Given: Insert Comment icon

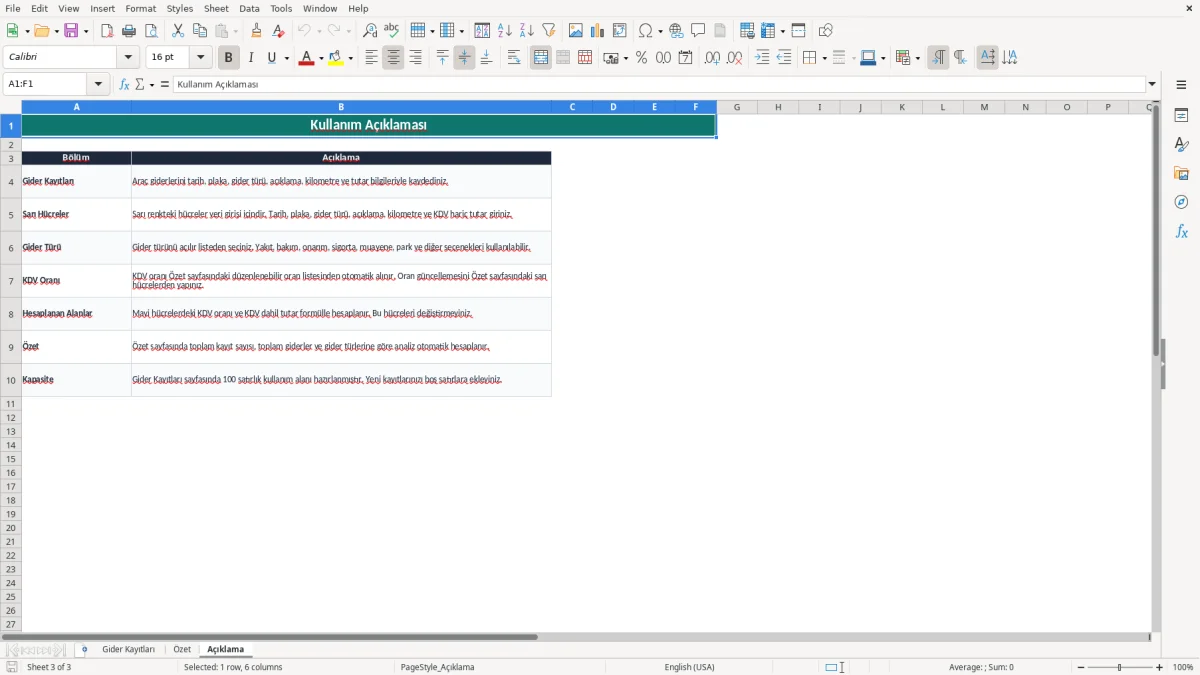Looking at the screenshot, I should 699,31.
